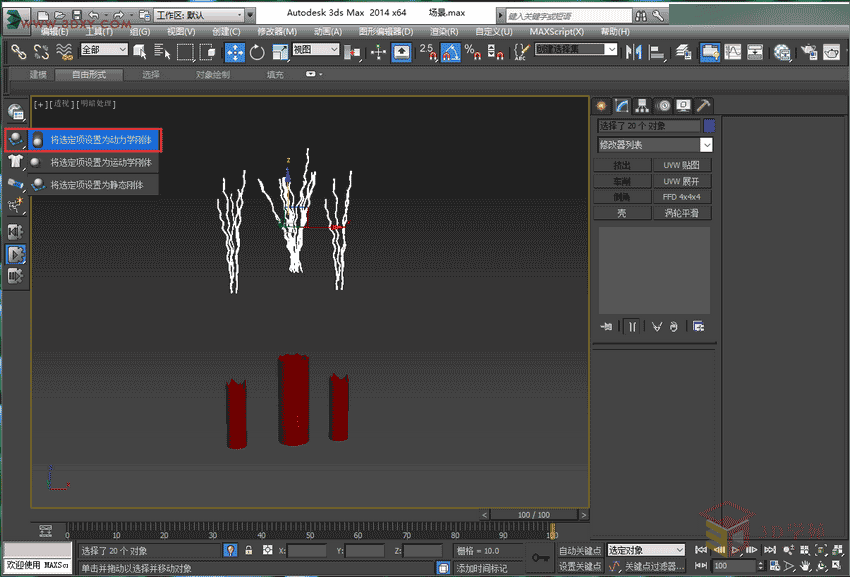Toggle the Angle Snap button
850x577 pixels.
tap(451, 52)
